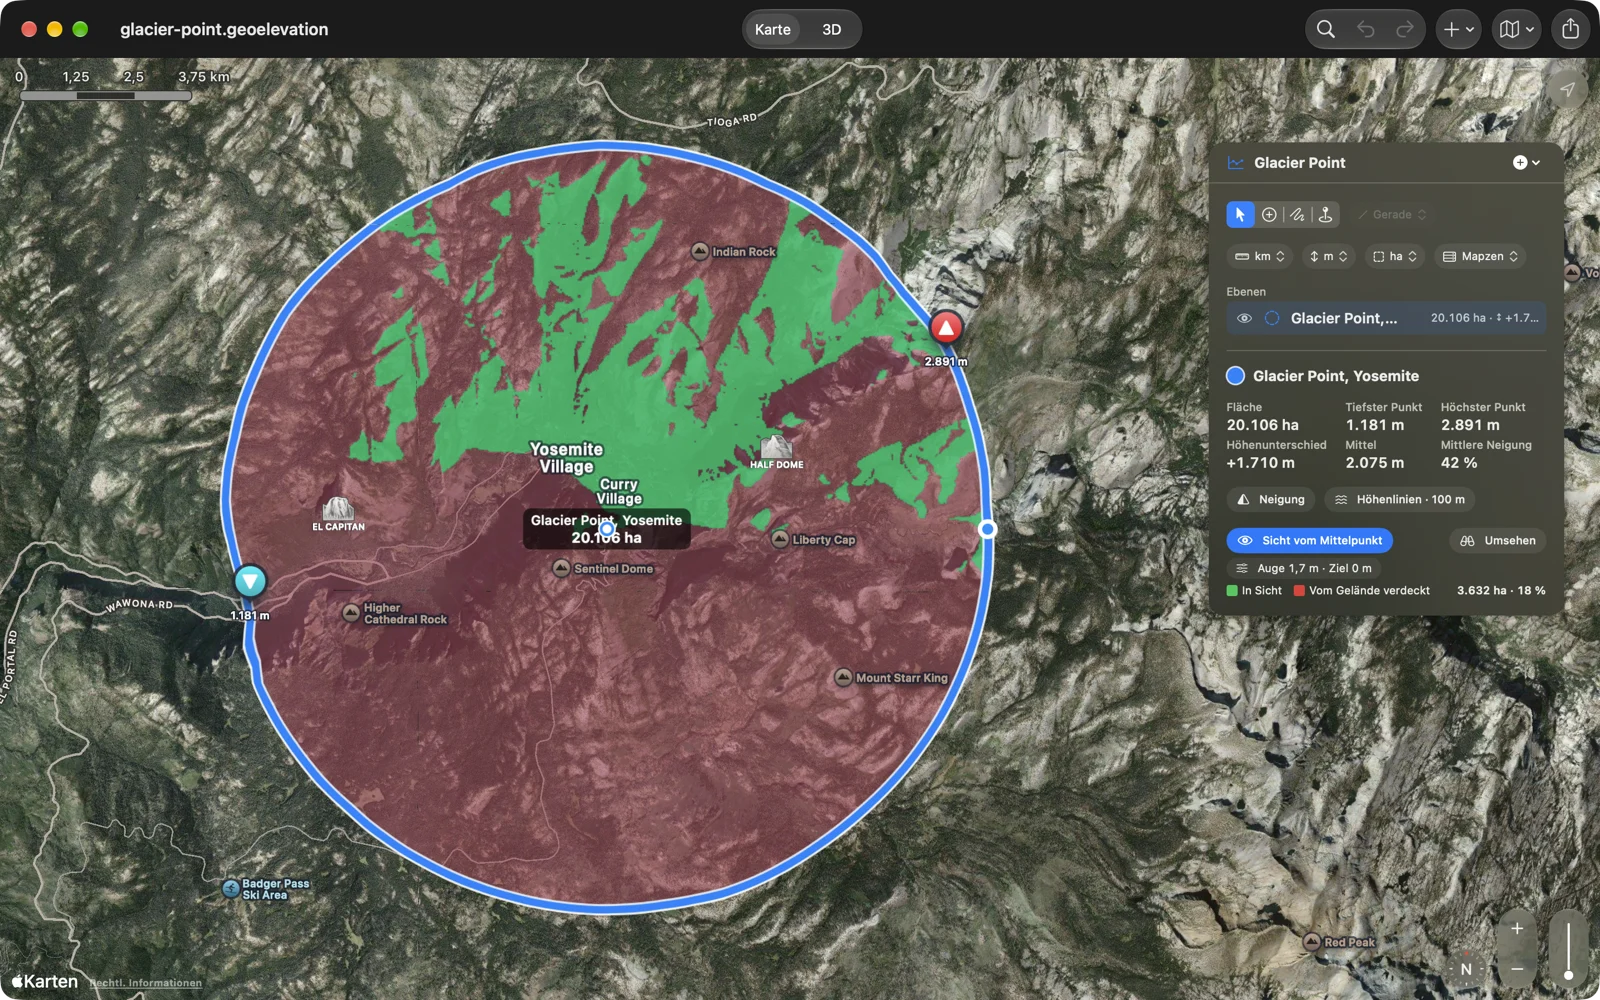1600x1000 pixels.
Task: Click the glacier-point.geoelevation window title
Action: pos(224,29)
